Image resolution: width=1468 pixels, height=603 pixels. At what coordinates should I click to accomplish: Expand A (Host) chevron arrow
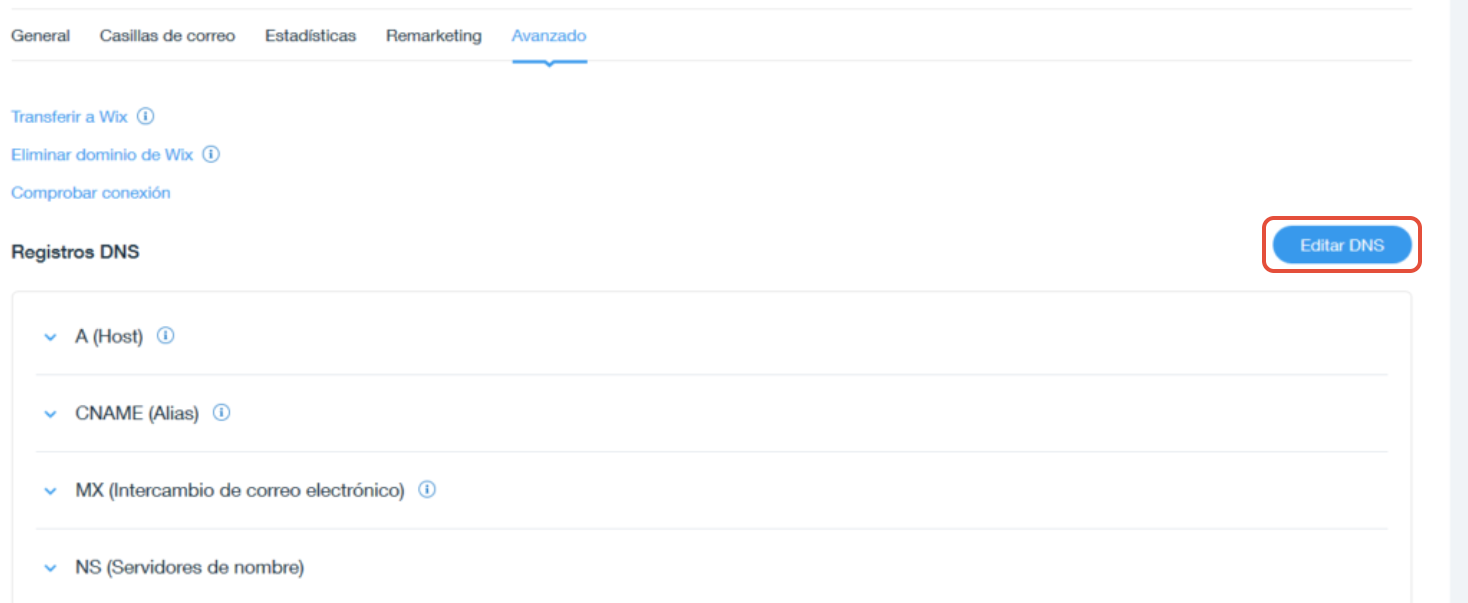coord(51,337)
